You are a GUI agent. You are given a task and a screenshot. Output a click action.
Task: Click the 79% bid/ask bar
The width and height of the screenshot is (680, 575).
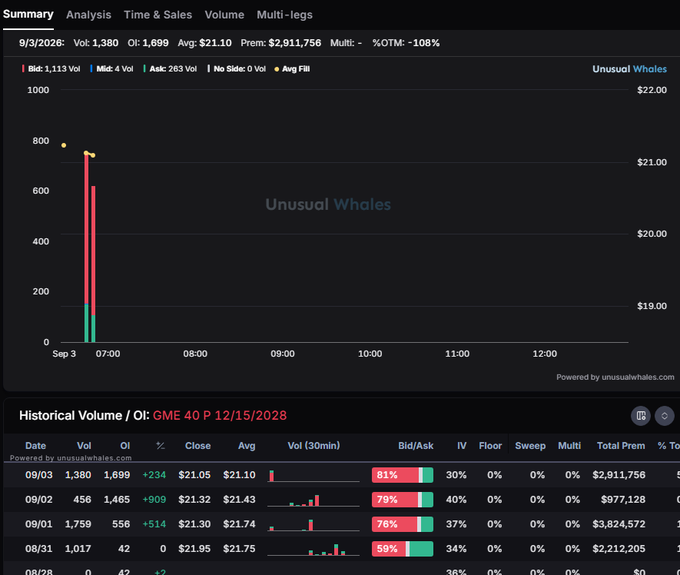click(402, 500)
